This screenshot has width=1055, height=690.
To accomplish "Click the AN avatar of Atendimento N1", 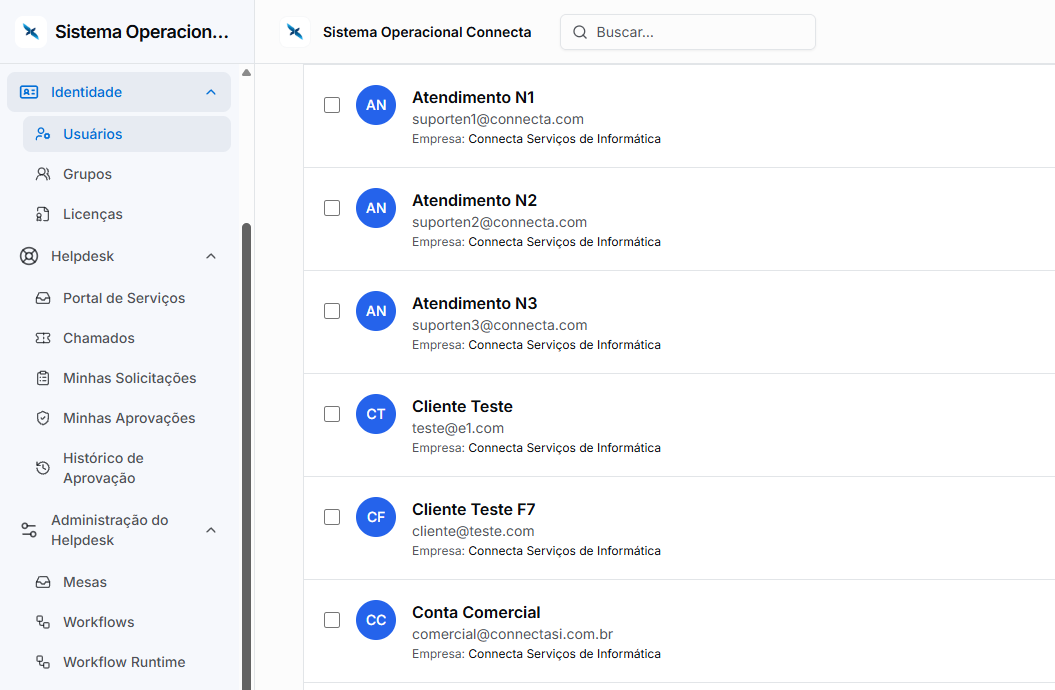I will tap(376, 105).
